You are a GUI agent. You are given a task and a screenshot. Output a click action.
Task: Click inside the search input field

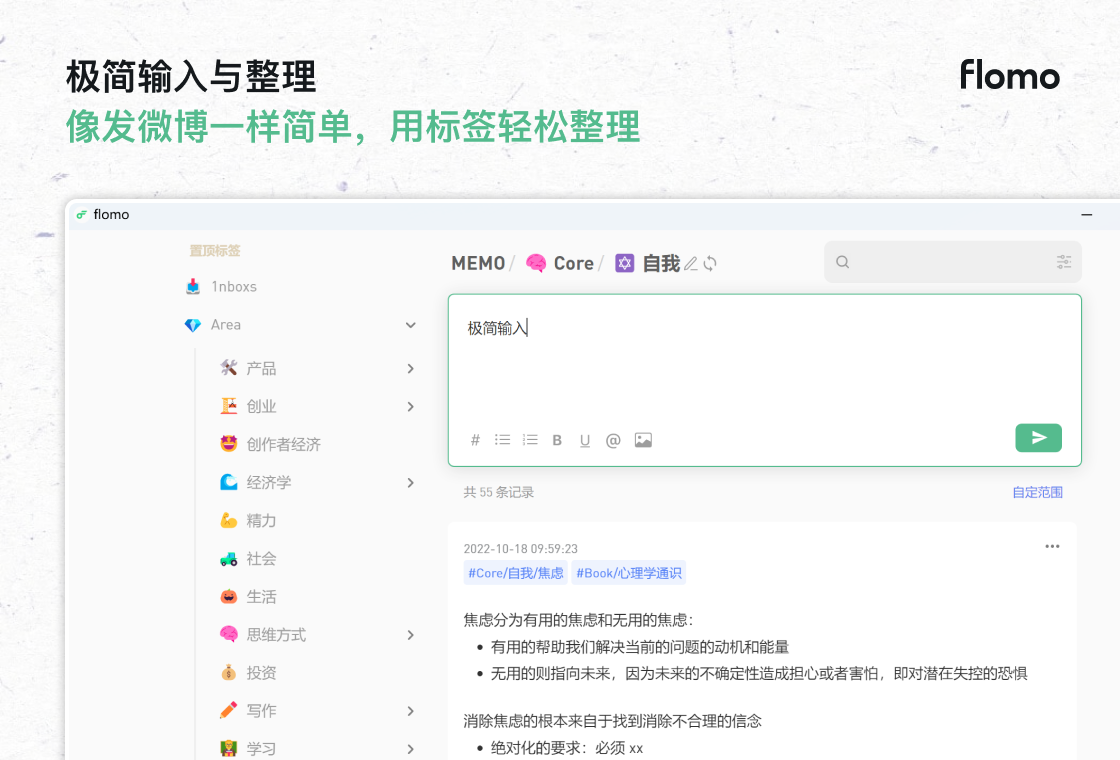[940, 261]
